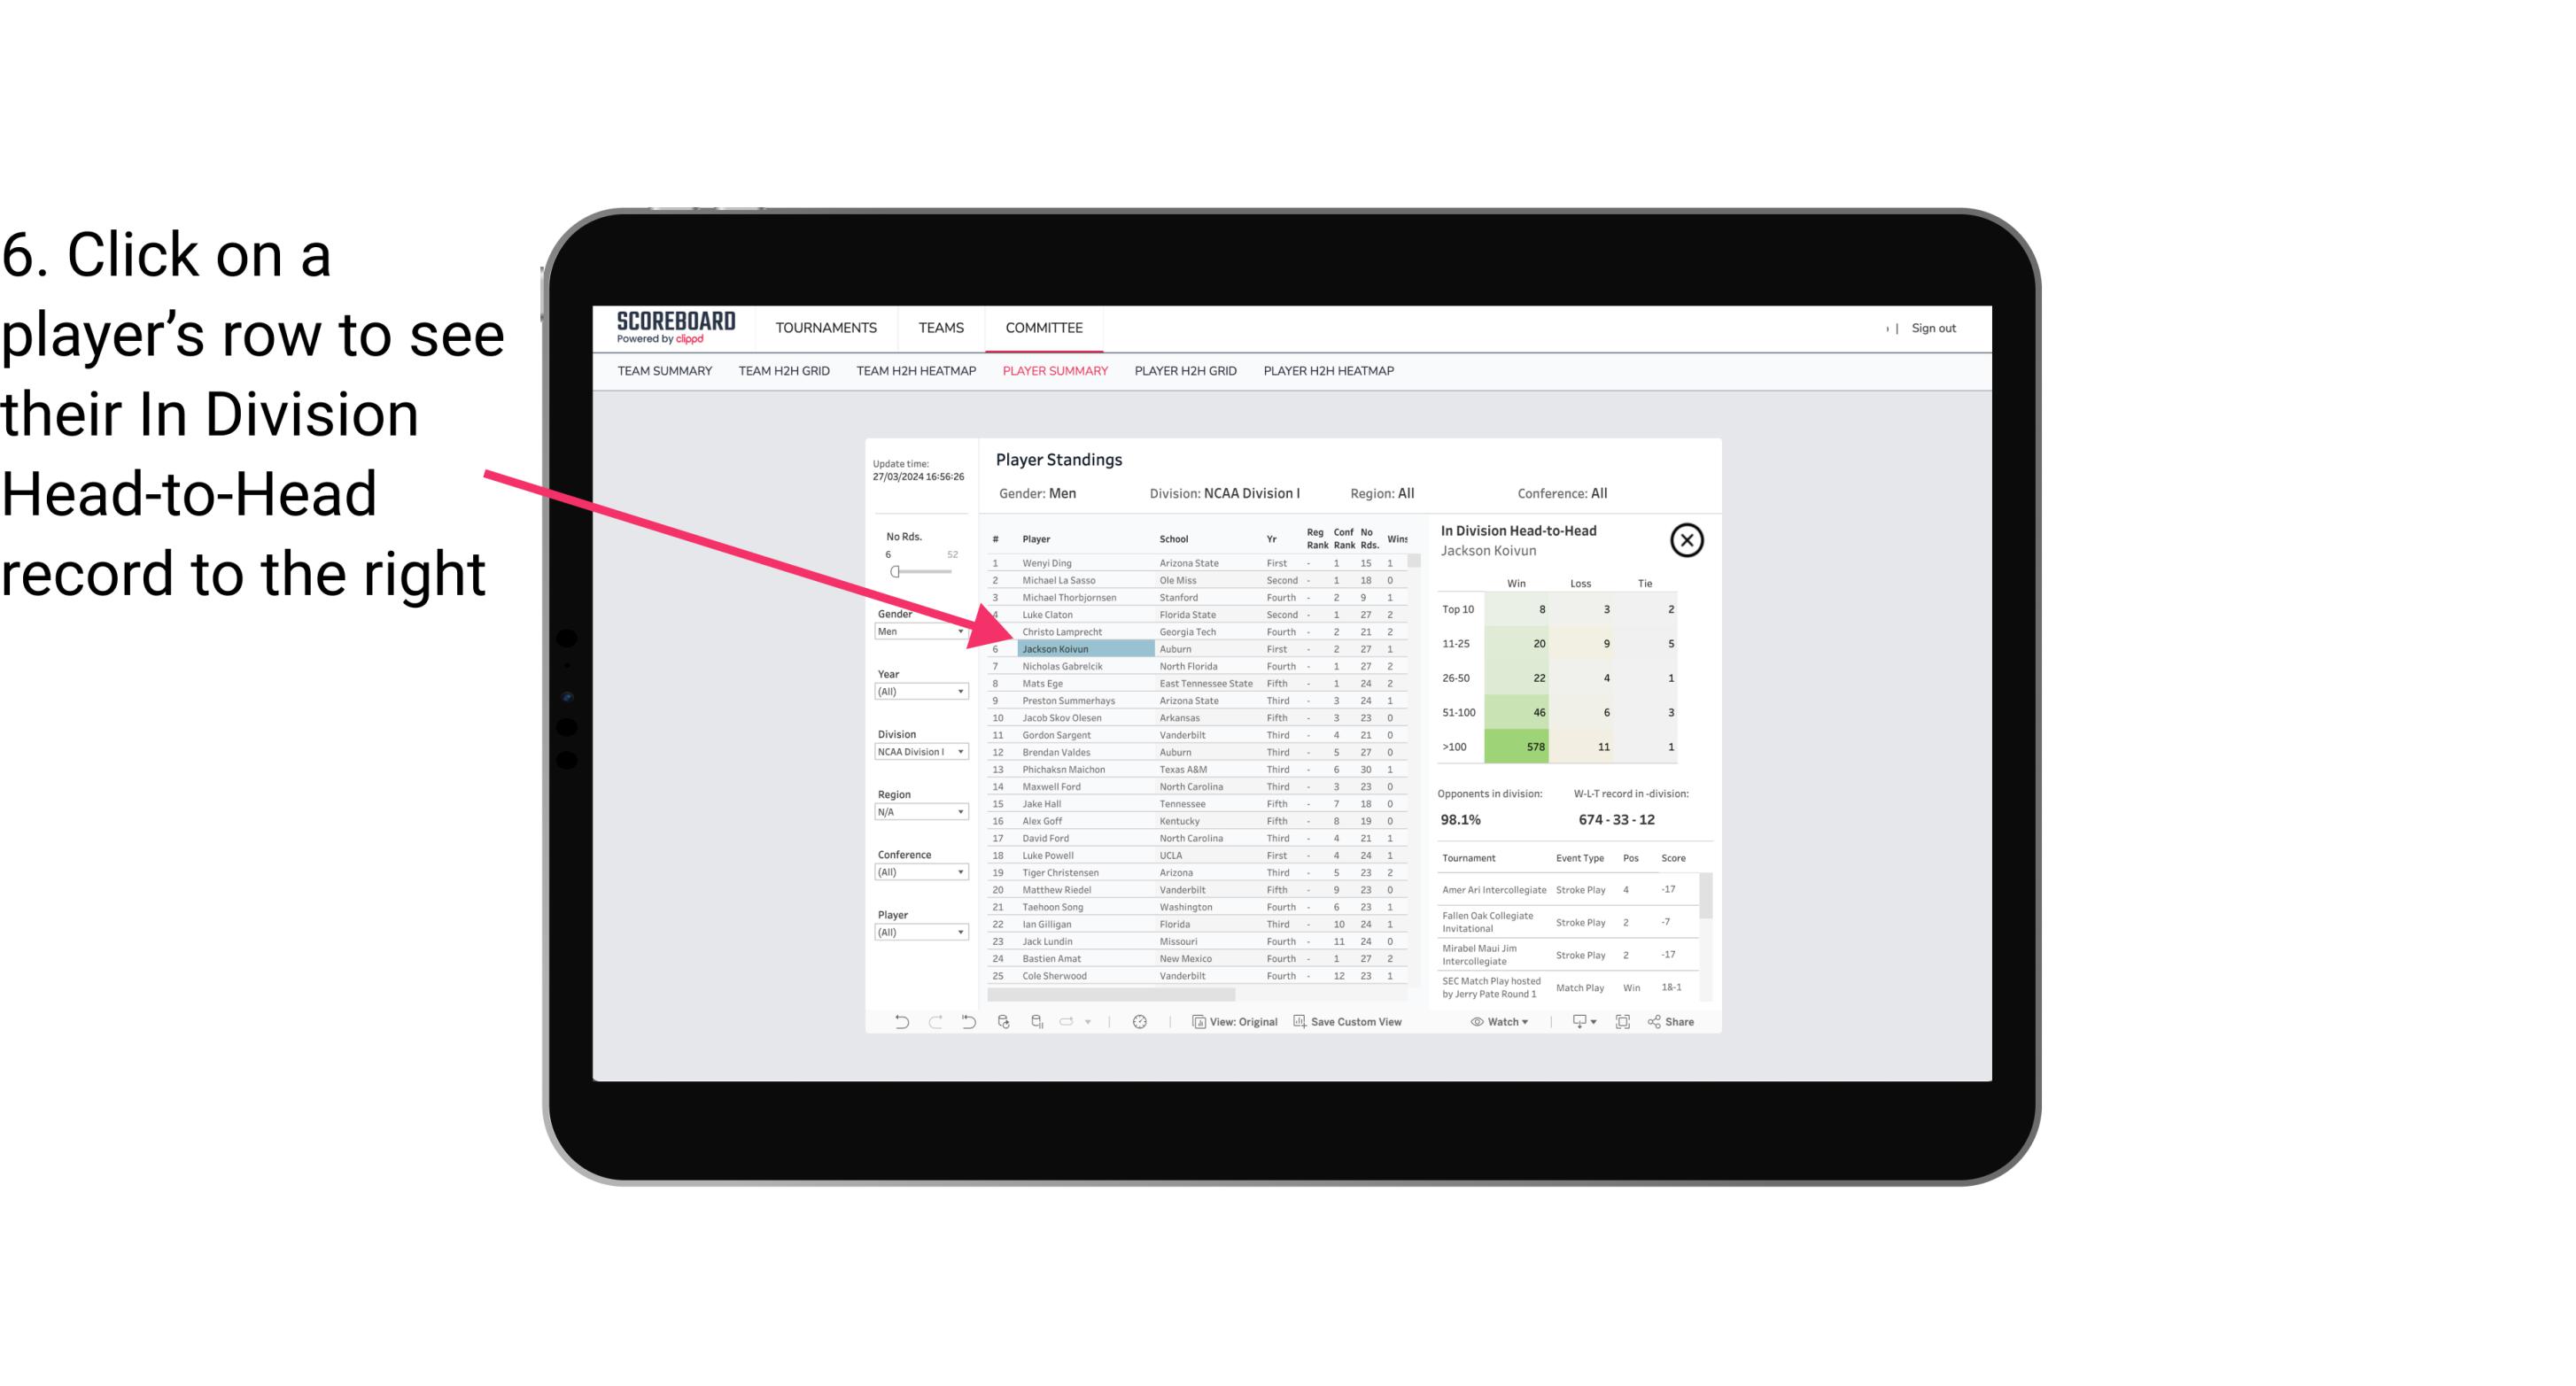Select the PLAYER SUMMARY tab
Viewport: 2576px width, 1386px height.
pyautogui.click(x=1053, y=370)
